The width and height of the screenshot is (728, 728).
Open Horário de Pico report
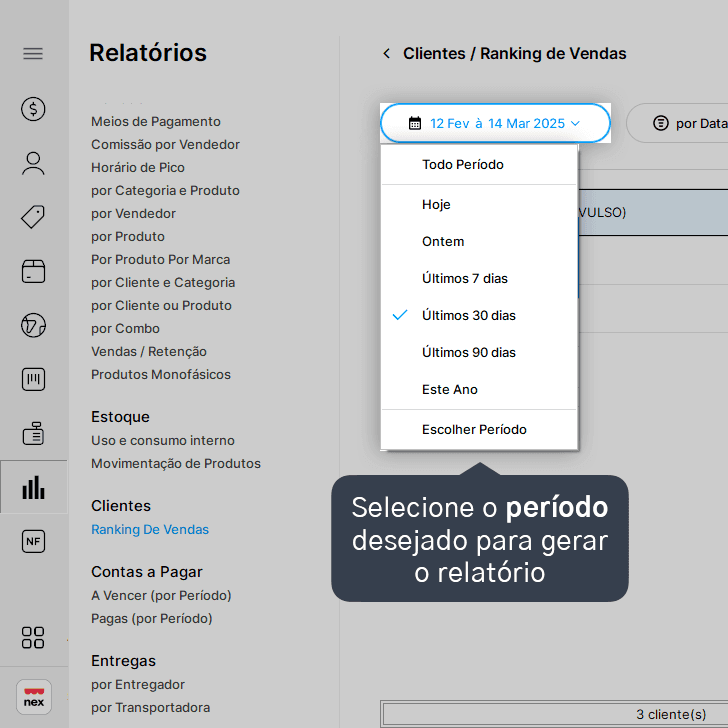pos(138,168)
